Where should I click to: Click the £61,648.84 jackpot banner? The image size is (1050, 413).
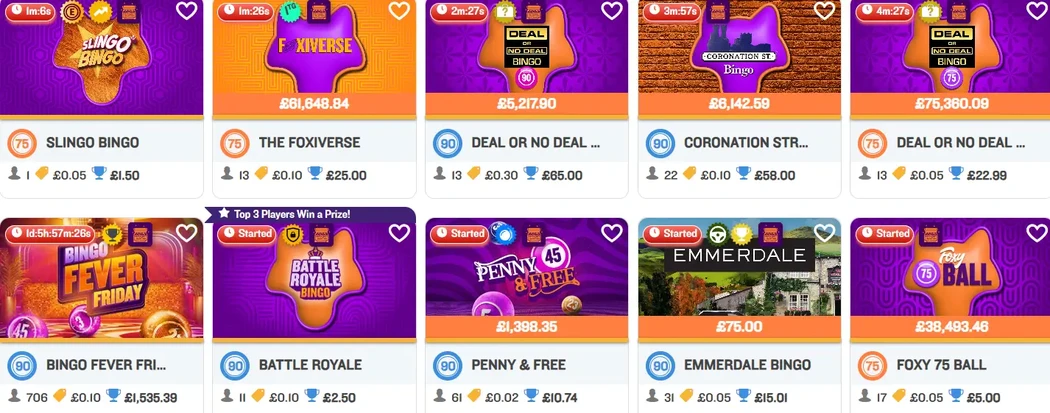(314, 104)
